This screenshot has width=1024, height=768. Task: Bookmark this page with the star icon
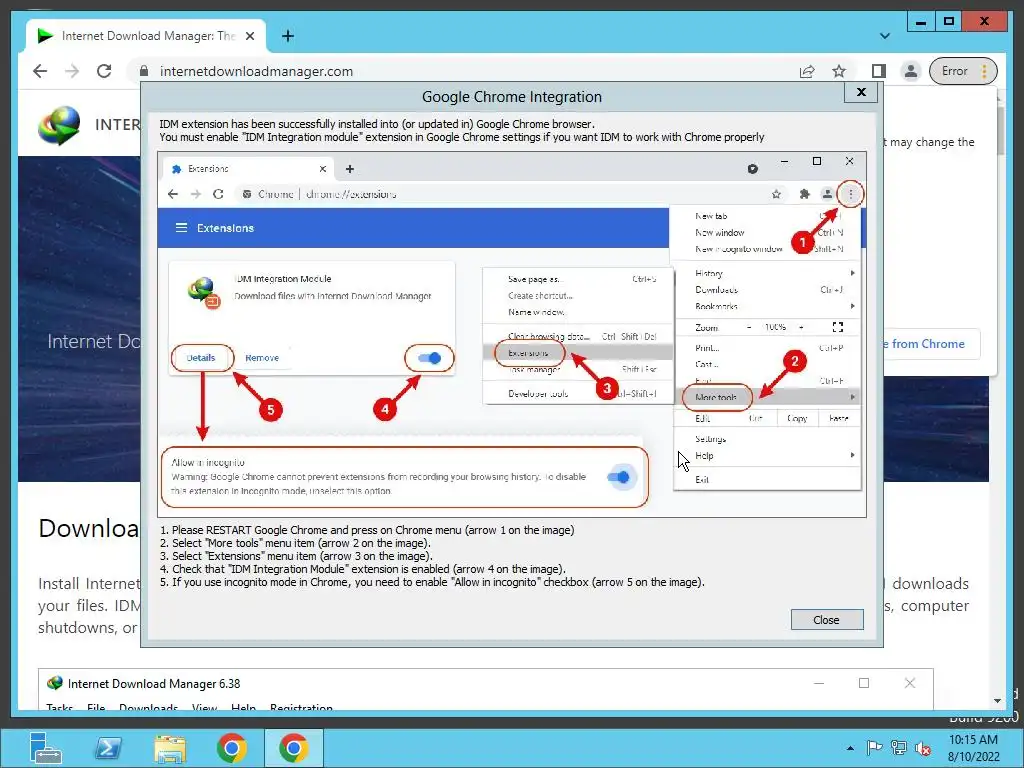click(x=839, y=71)
